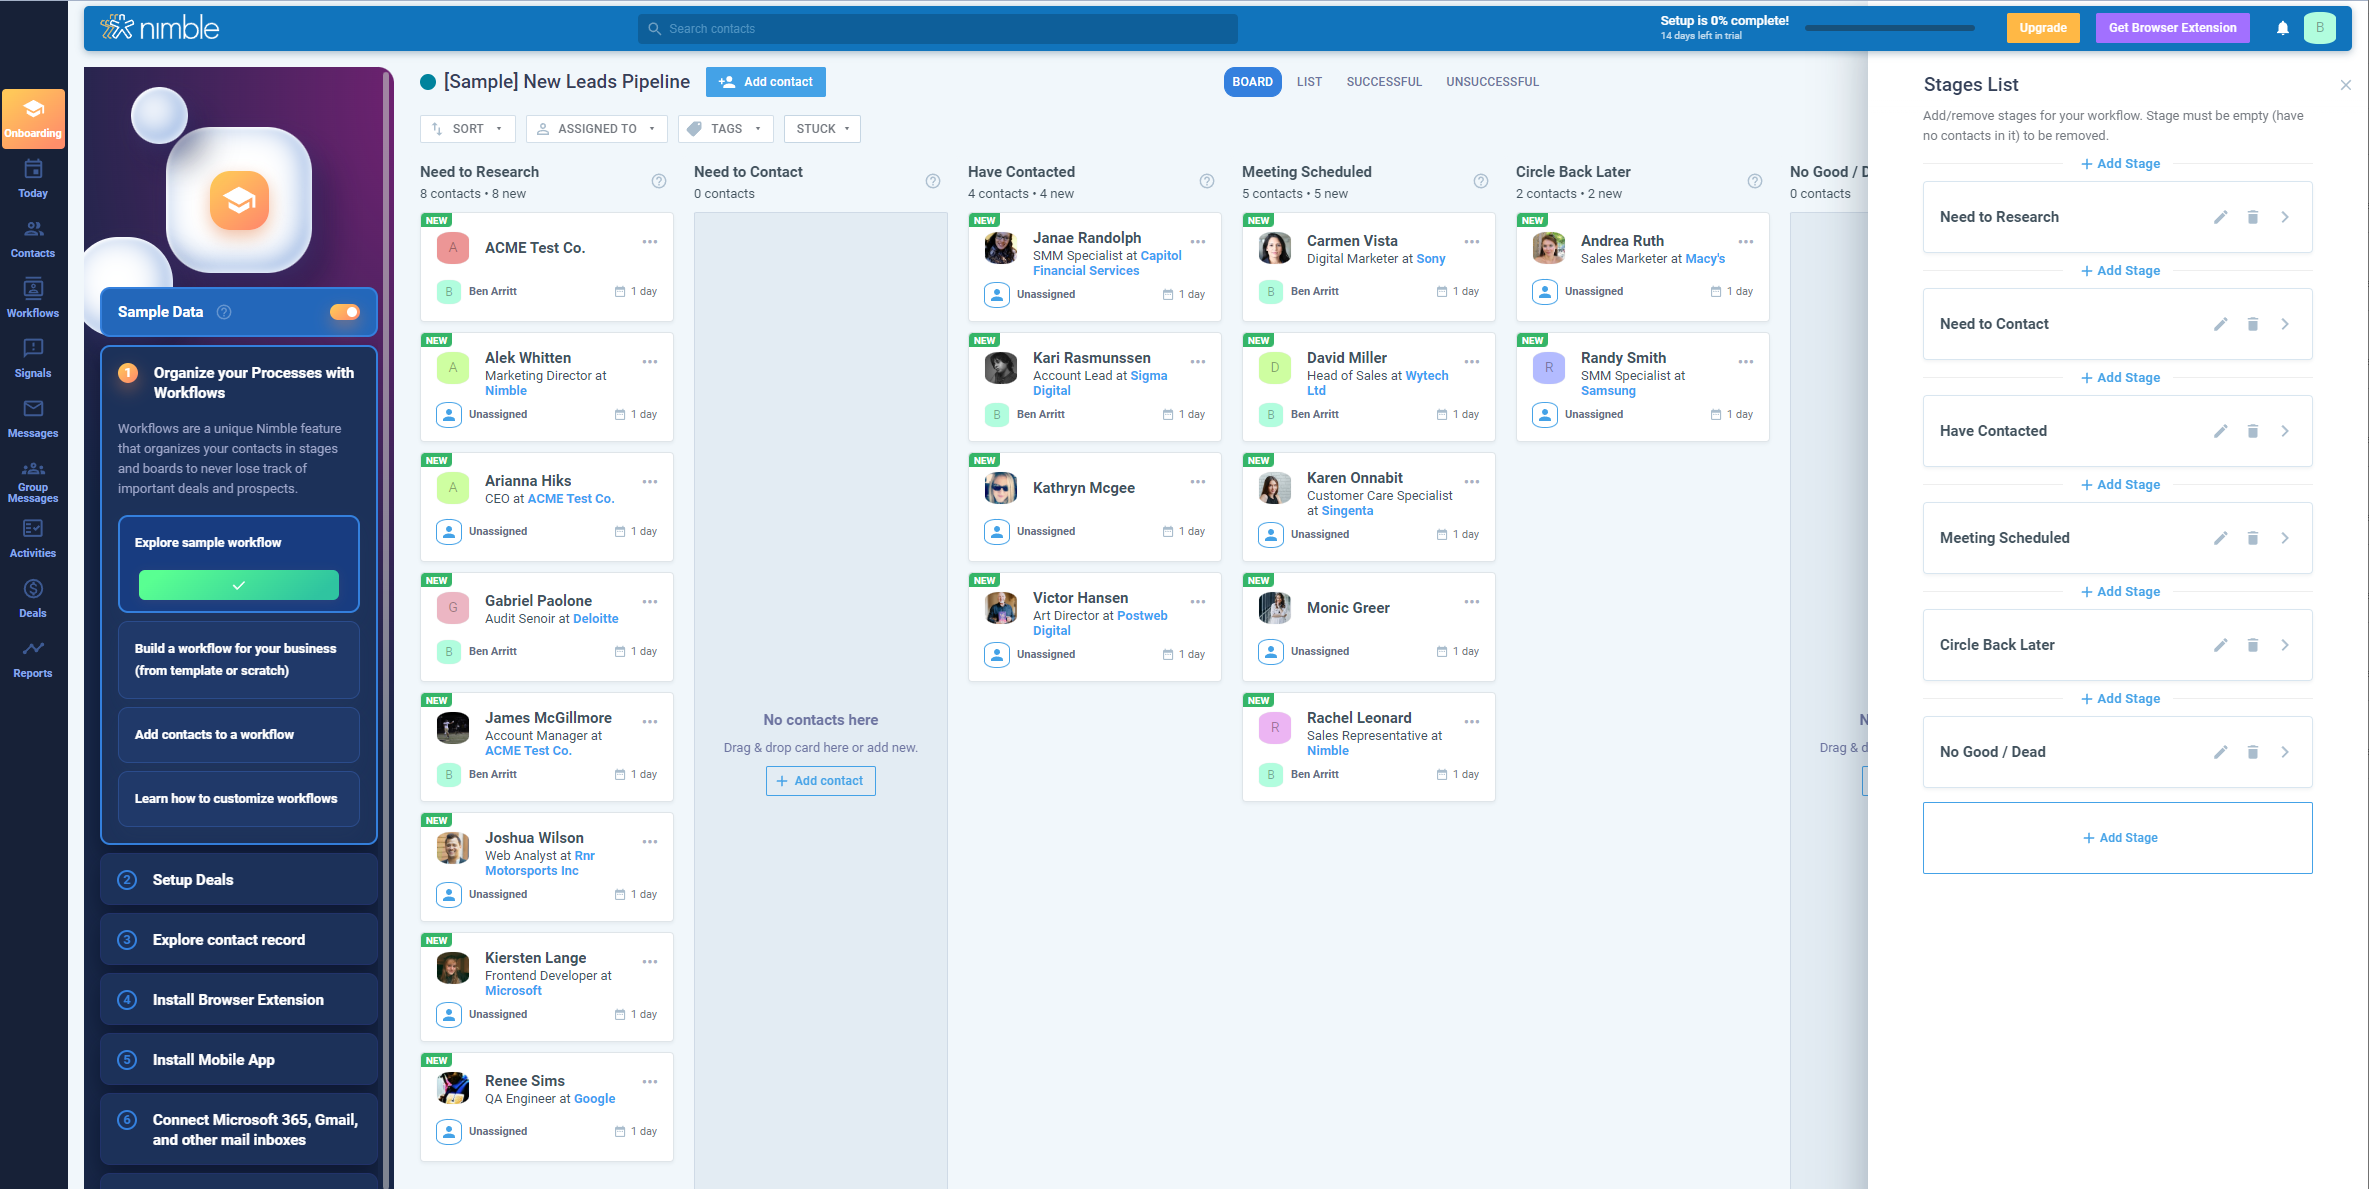The width and height of the screenshot is (2369, 1189).
Task: Expand the Need to Research stage chevron
Action: pos(2285,217)
